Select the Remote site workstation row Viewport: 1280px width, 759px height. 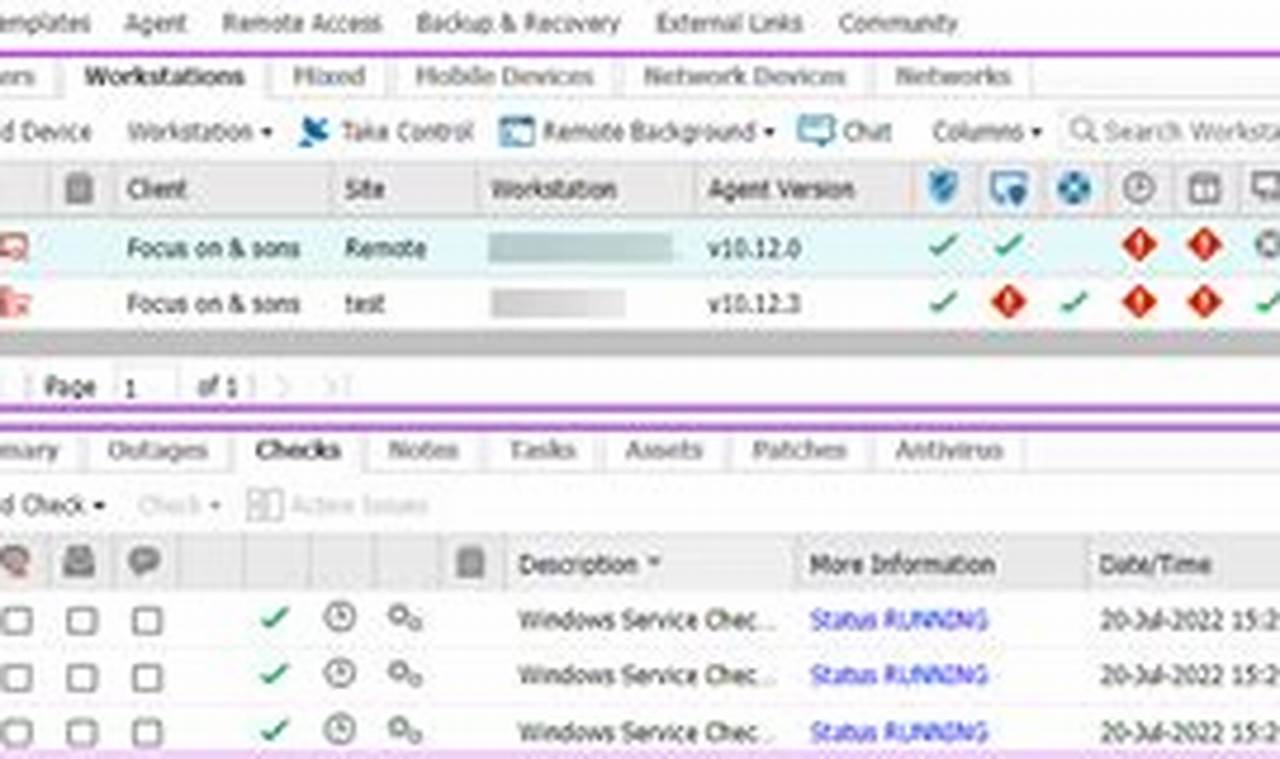click(640, 247)
